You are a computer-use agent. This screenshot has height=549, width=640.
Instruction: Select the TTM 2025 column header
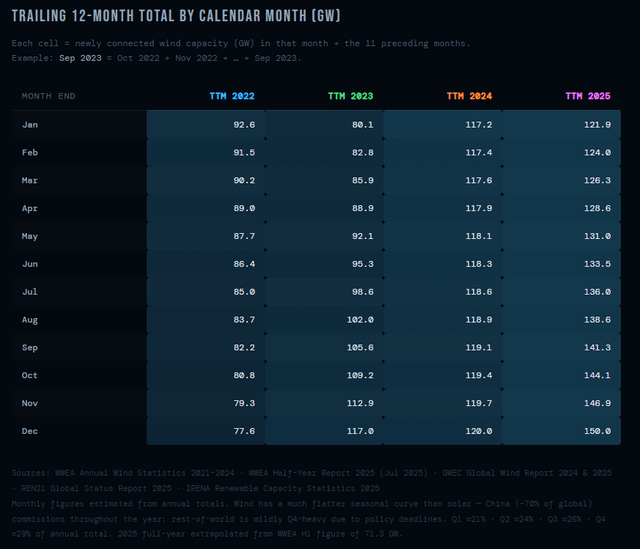point(588,96)
